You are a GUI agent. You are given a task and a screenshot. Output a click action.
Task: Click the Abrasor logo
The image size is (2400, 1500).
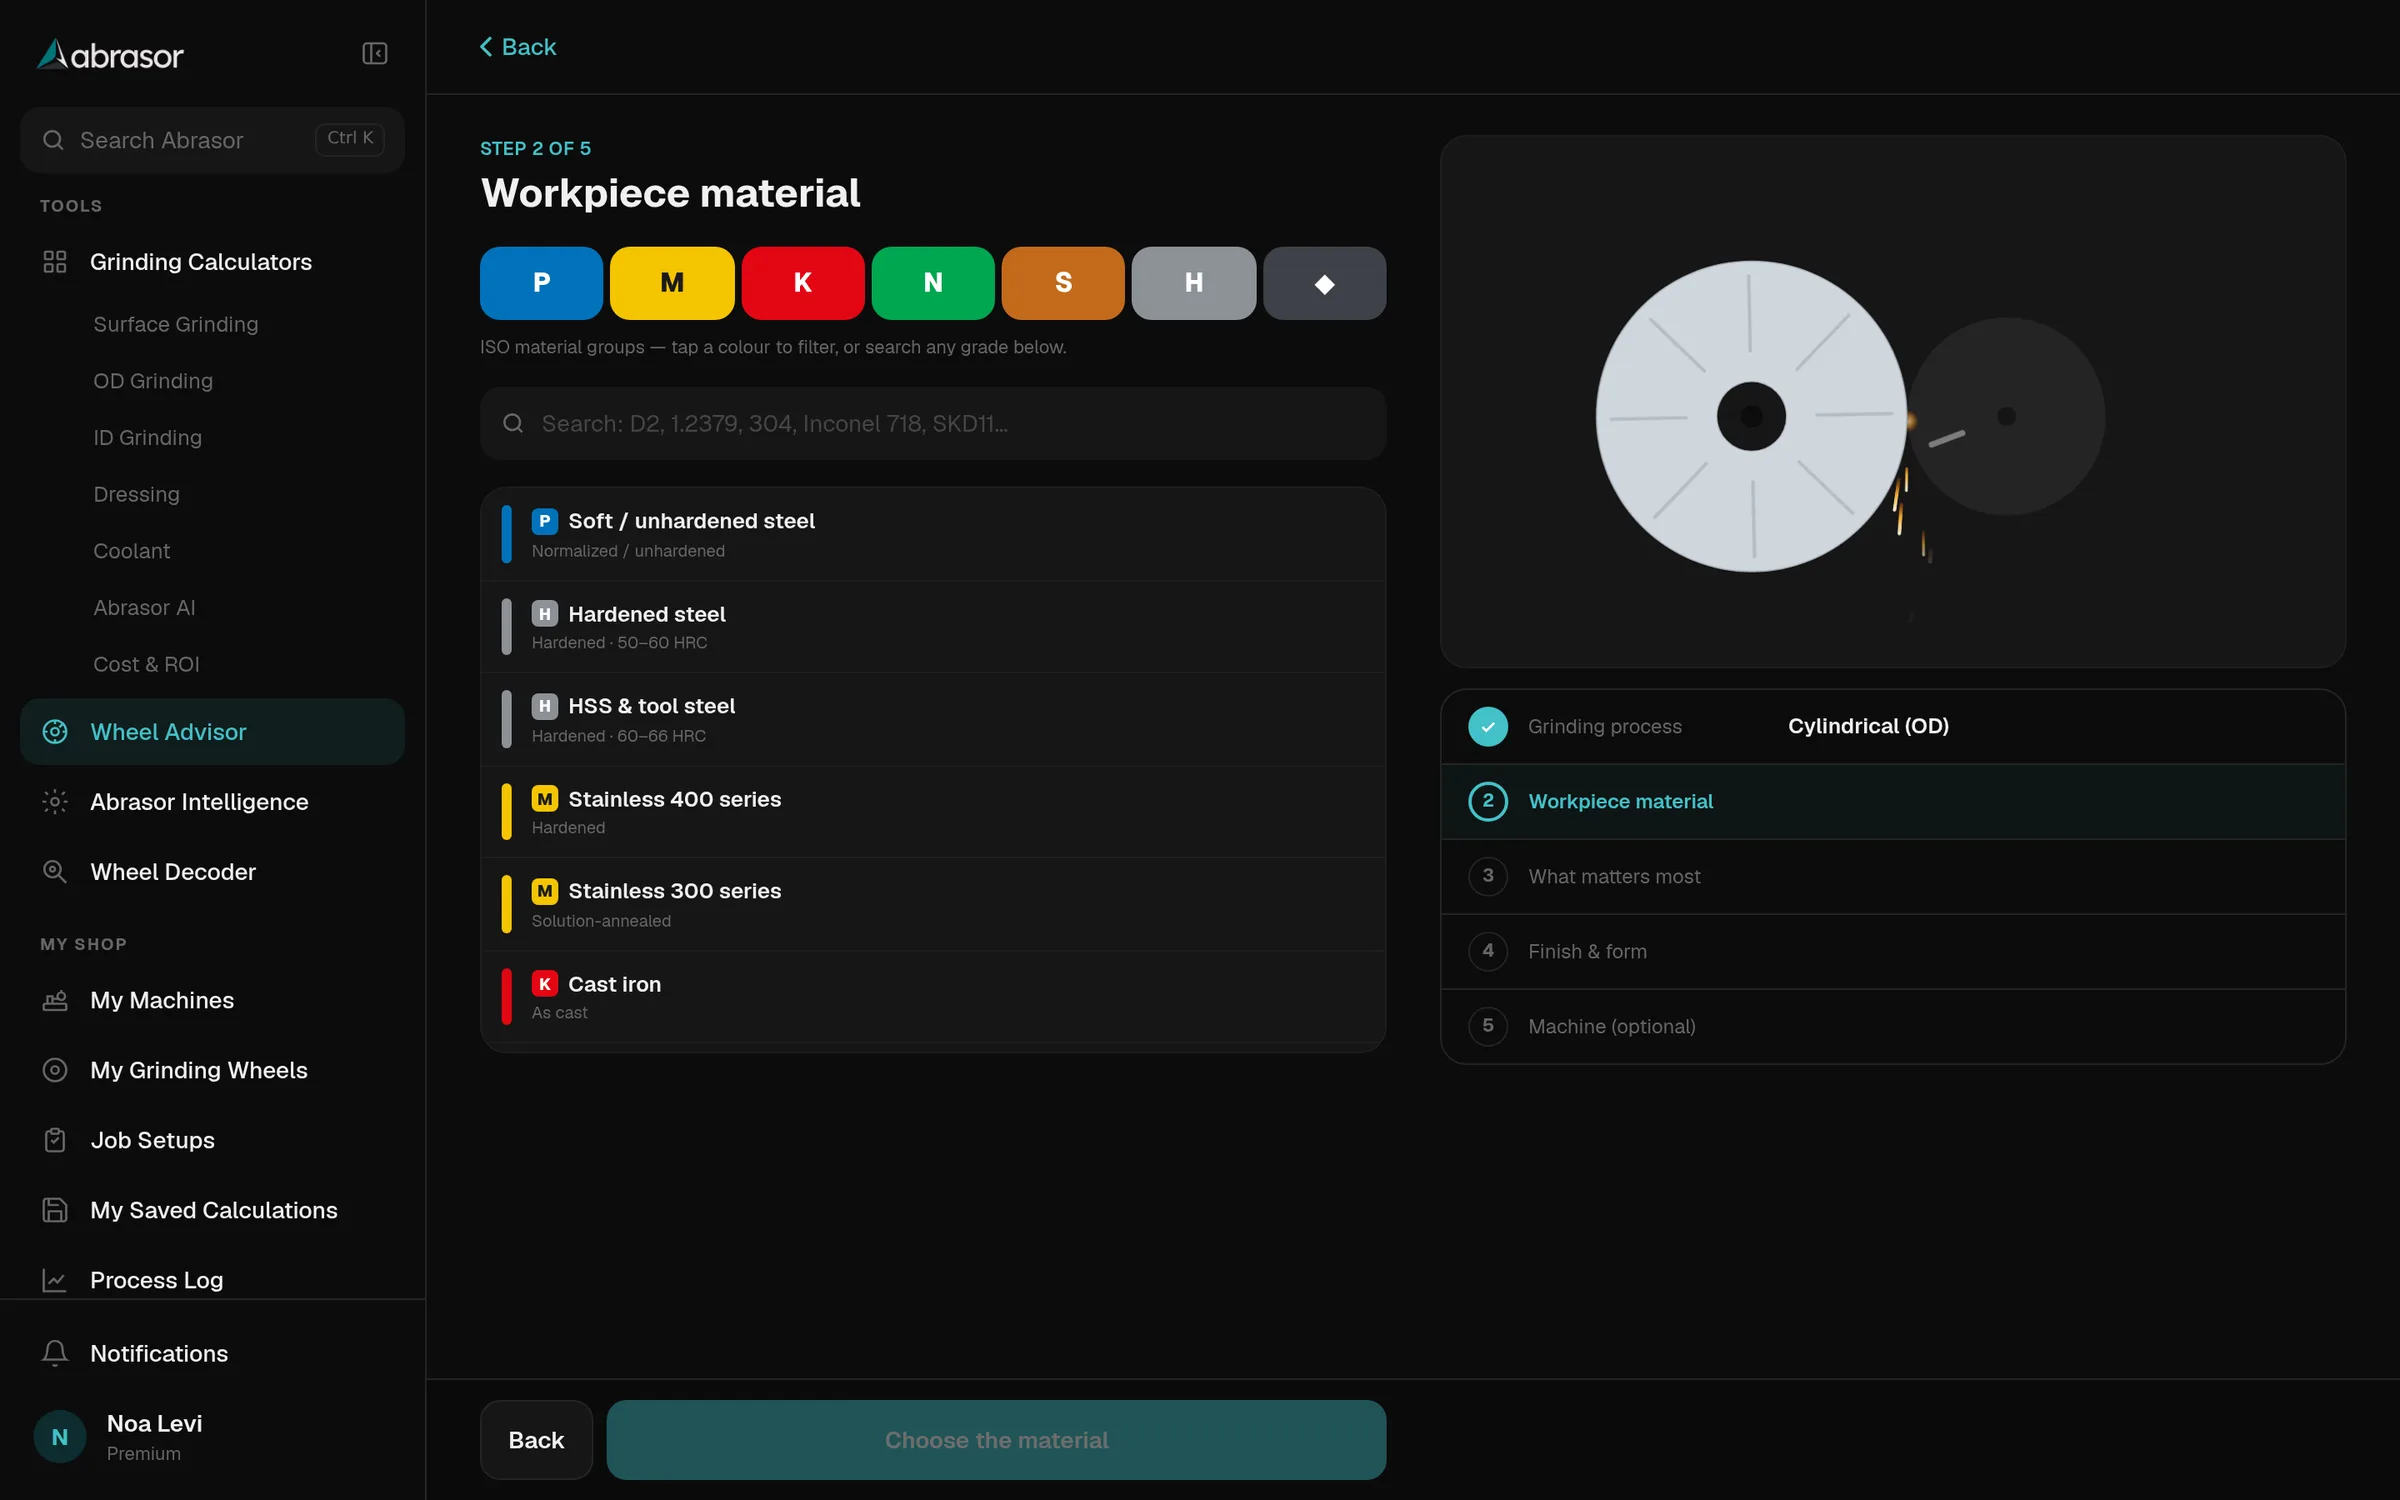tap(110, 55)
